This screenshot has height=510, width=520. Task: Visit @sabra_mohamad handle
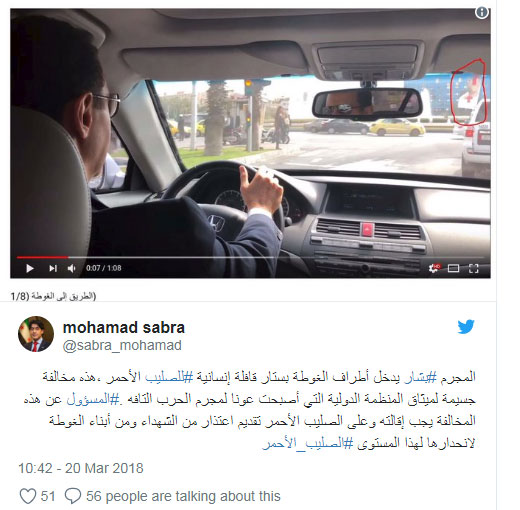pyautogui.click(x=122, y=345)
